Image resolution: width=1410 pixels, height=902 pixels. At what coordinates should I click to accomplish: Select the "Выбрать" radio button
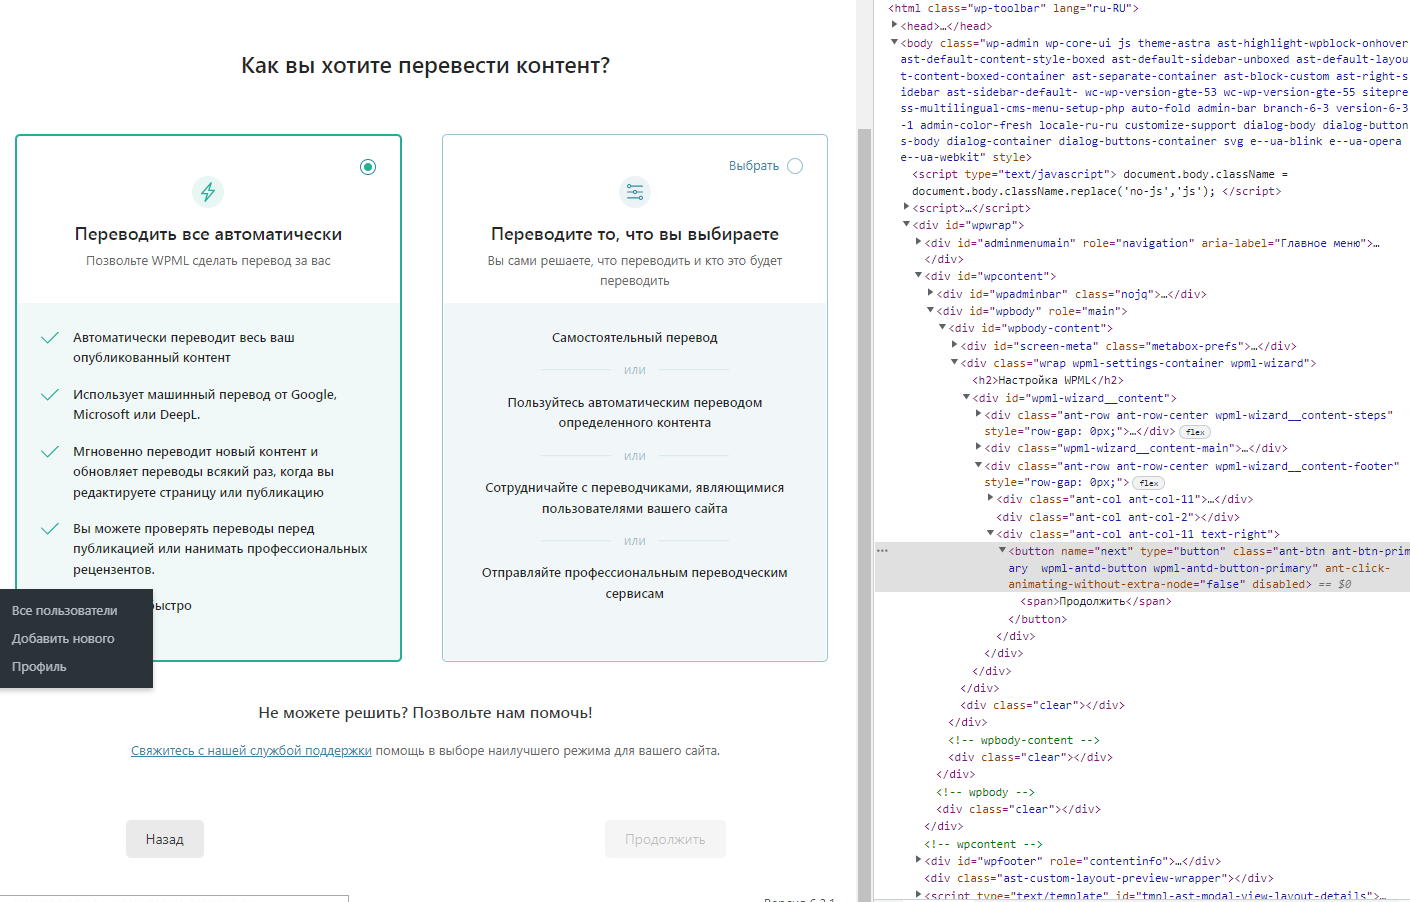tap(795, 166)
